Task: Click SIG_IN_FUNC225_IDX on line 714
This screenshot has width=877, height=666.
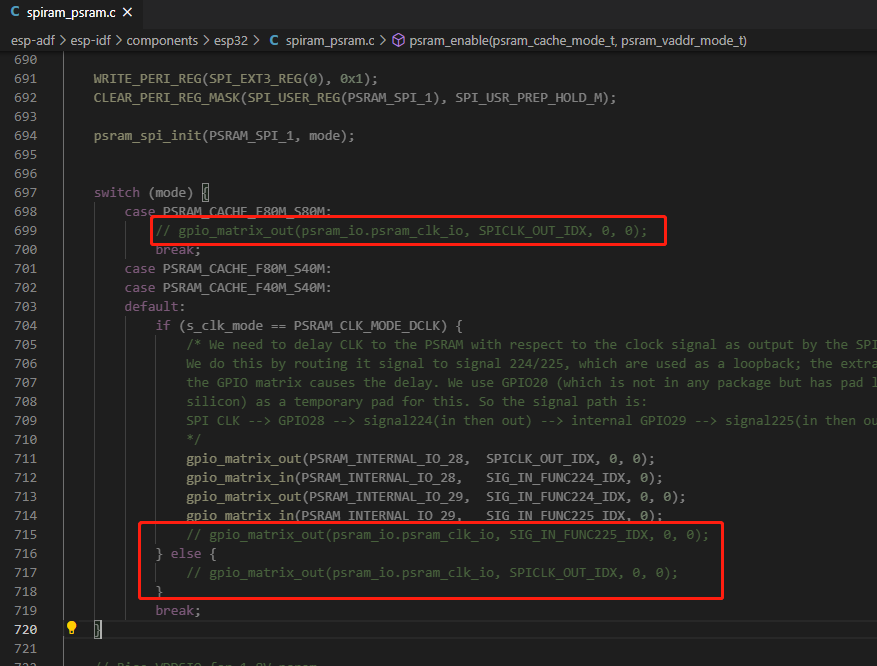Action: click(x=555, y=516)
